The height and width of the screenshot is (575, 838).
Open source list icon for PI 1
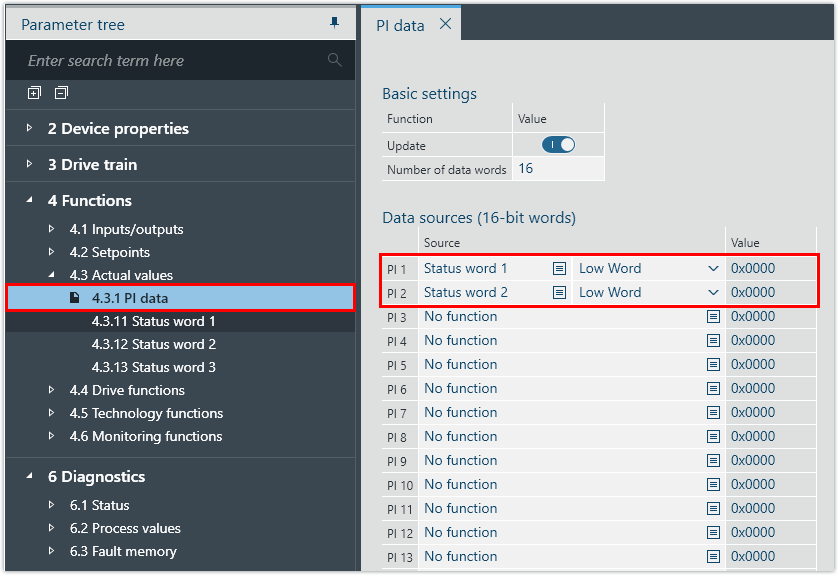pos(560,268)
